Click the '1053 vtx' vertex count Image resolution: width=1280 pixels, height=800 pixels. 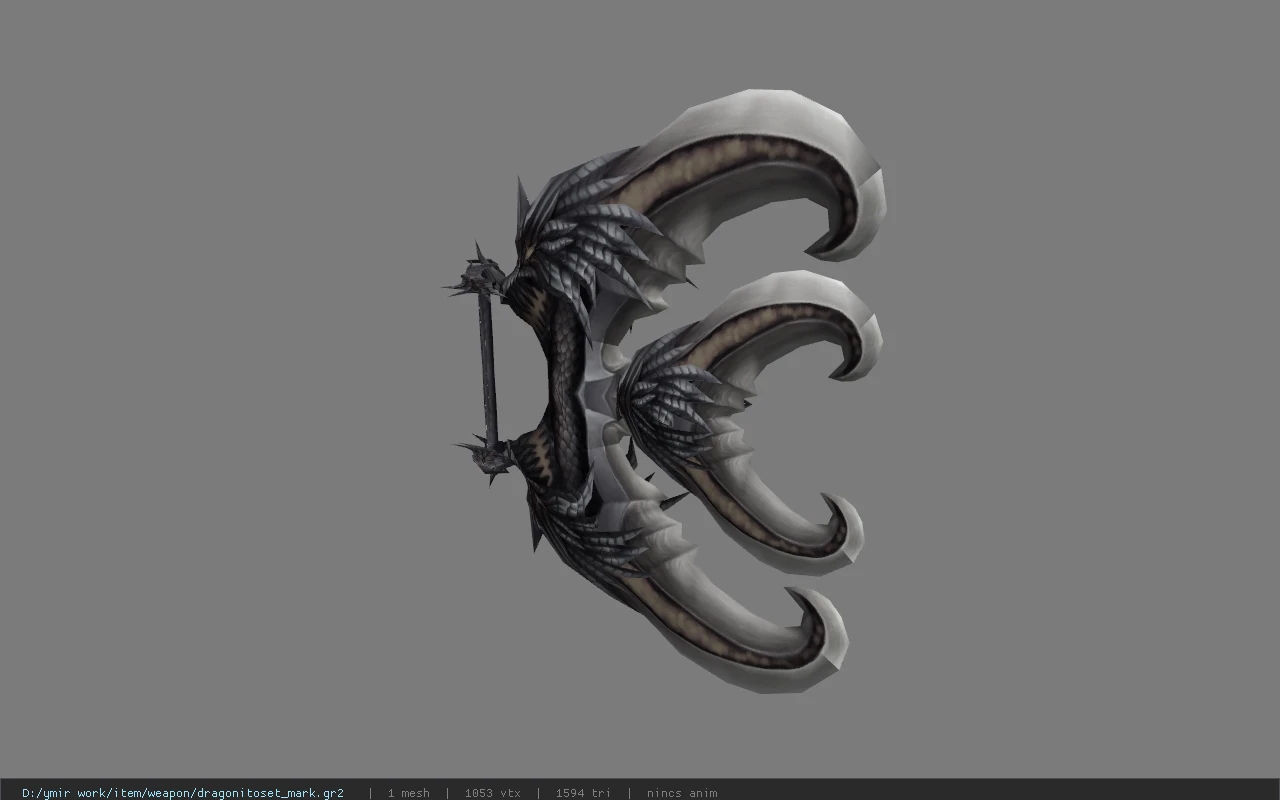pyautogui.click(x=492, y=793)
